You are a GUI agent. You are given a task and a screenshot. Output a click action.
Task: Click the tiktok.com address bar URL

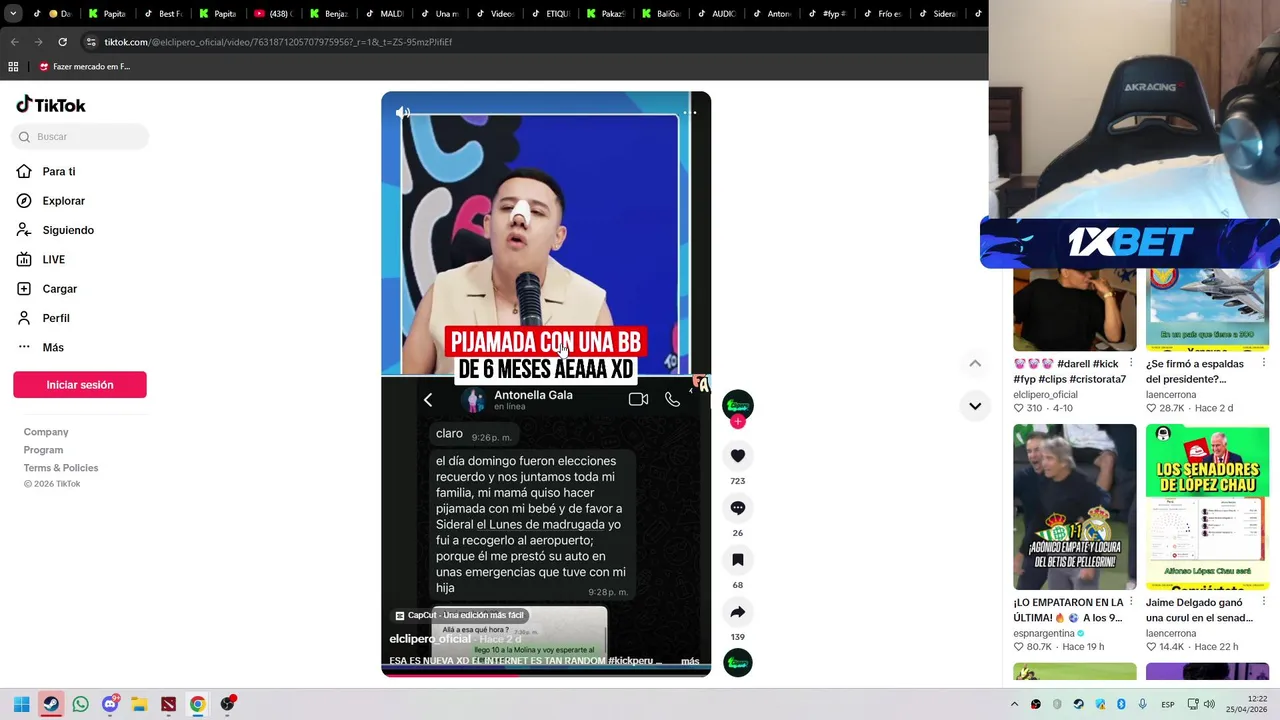pos(278,42)
